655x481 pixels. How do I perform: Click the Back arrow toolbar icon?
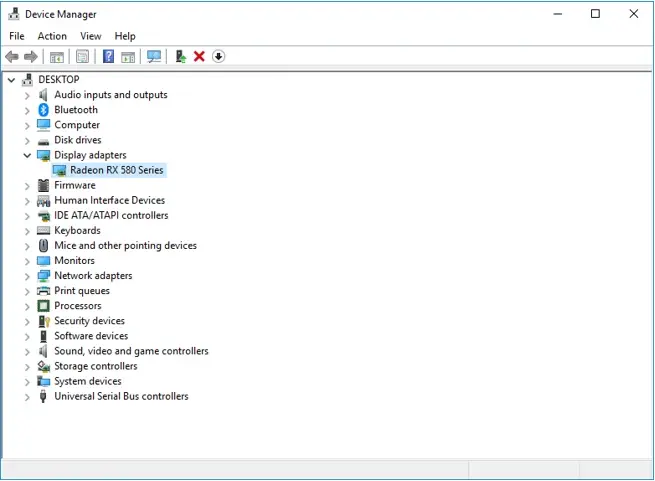(x=12, y=56)
